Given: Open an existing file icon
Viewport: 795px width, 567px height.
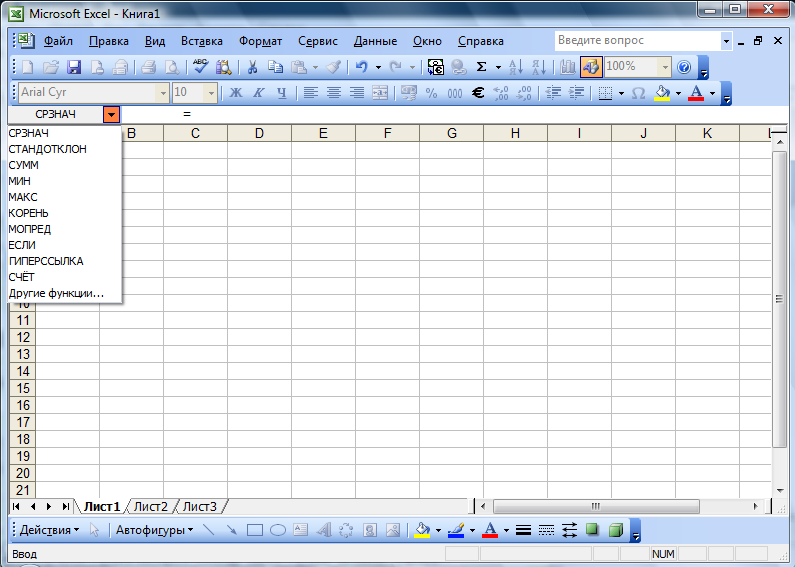Looking at the screenshot, I should coord(51,67).
